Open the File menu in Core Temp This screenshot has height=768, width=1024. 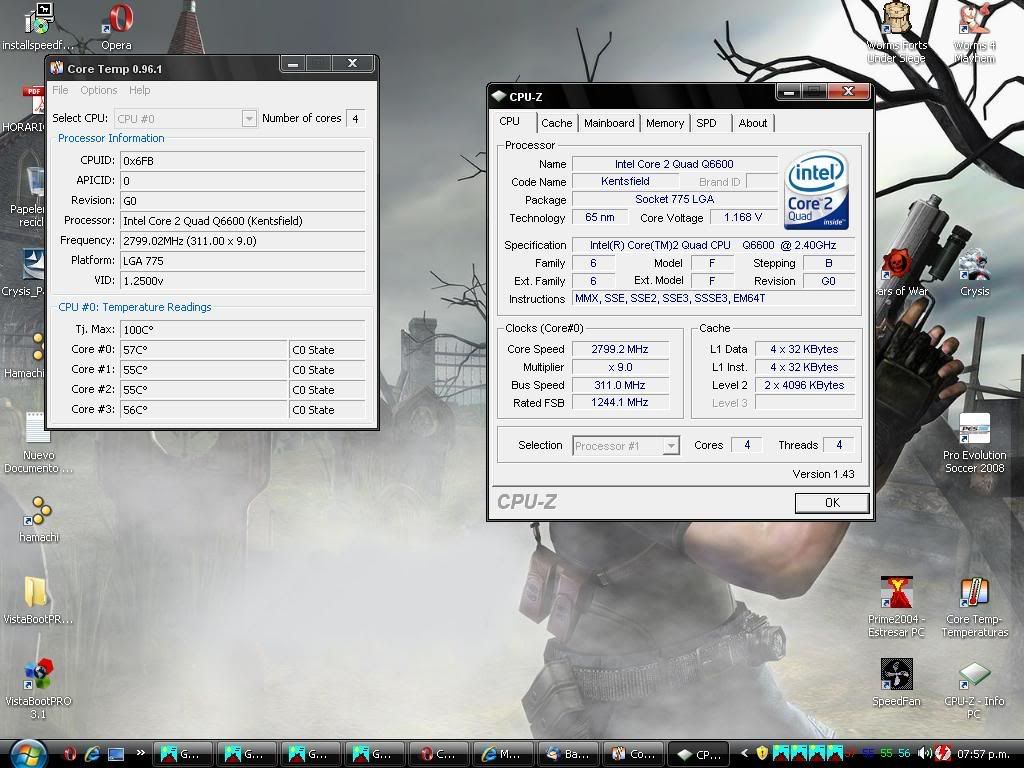point(60,90)
